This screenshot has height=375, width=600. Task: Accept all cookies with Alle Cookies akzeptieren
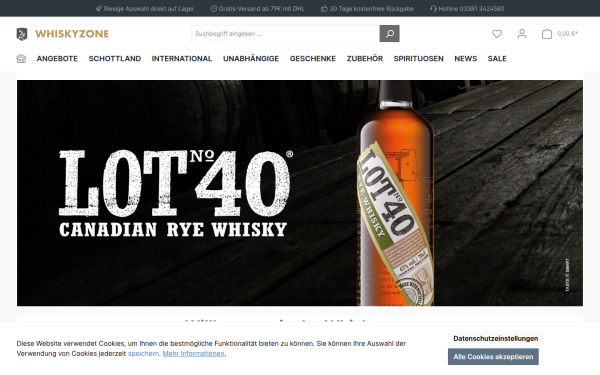tap(493, 357)
